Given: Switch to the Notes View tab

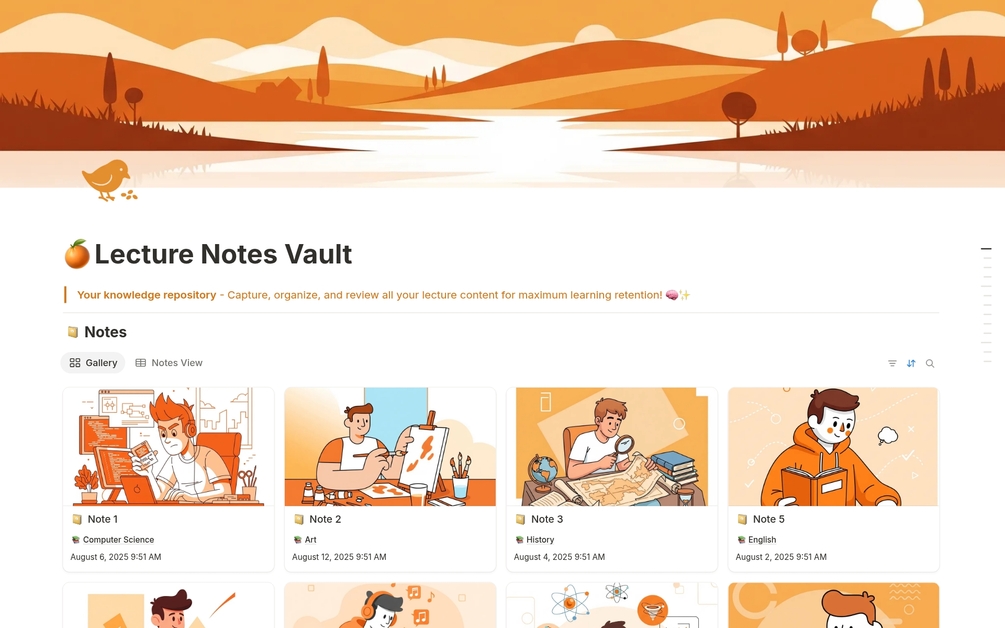Looking at the screenshot, I should [169, 363].
